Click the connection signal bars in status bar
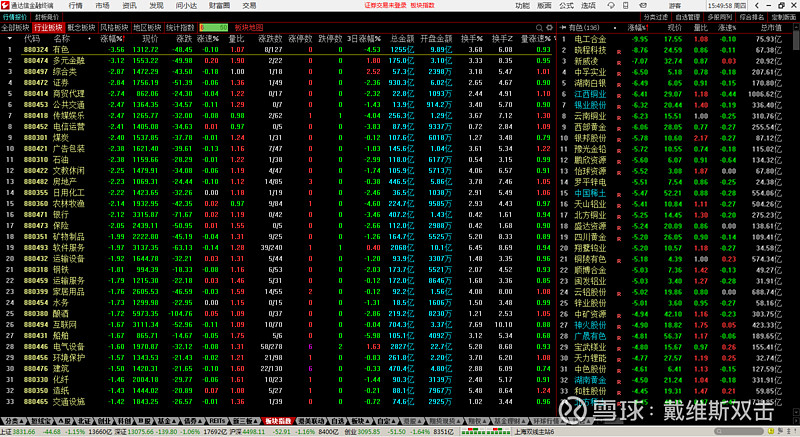Screen dimensions: 800x437 pos(486,432)
